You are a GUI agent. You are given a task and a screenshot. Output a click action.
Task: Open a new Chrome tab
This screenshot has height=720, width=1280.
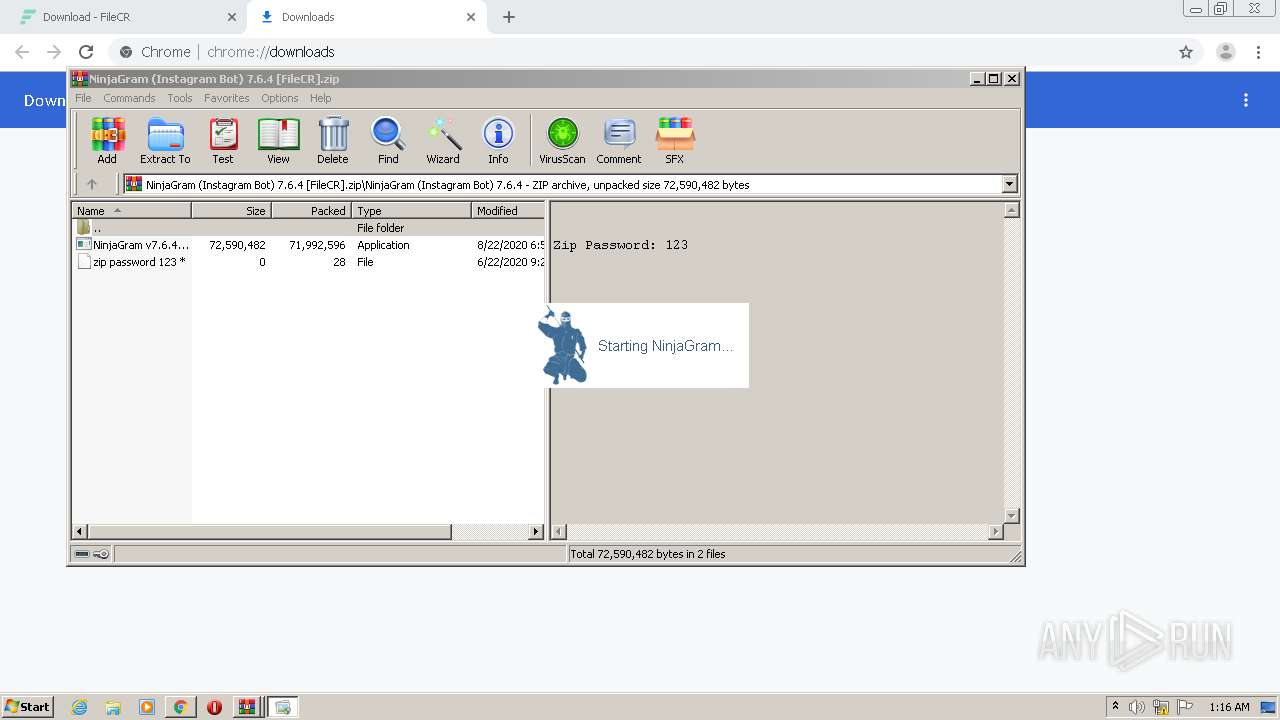click(509, 17)
